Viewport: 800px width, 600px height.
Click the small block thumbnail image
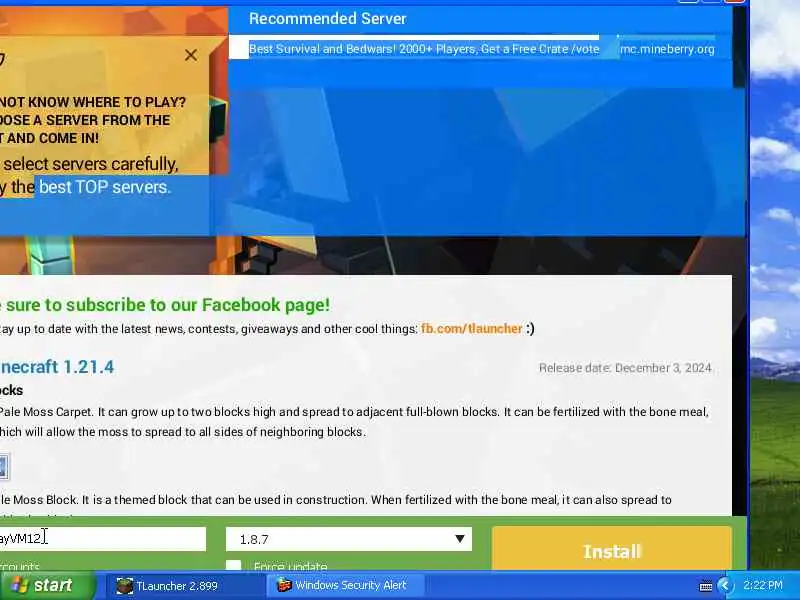[4, 467]
